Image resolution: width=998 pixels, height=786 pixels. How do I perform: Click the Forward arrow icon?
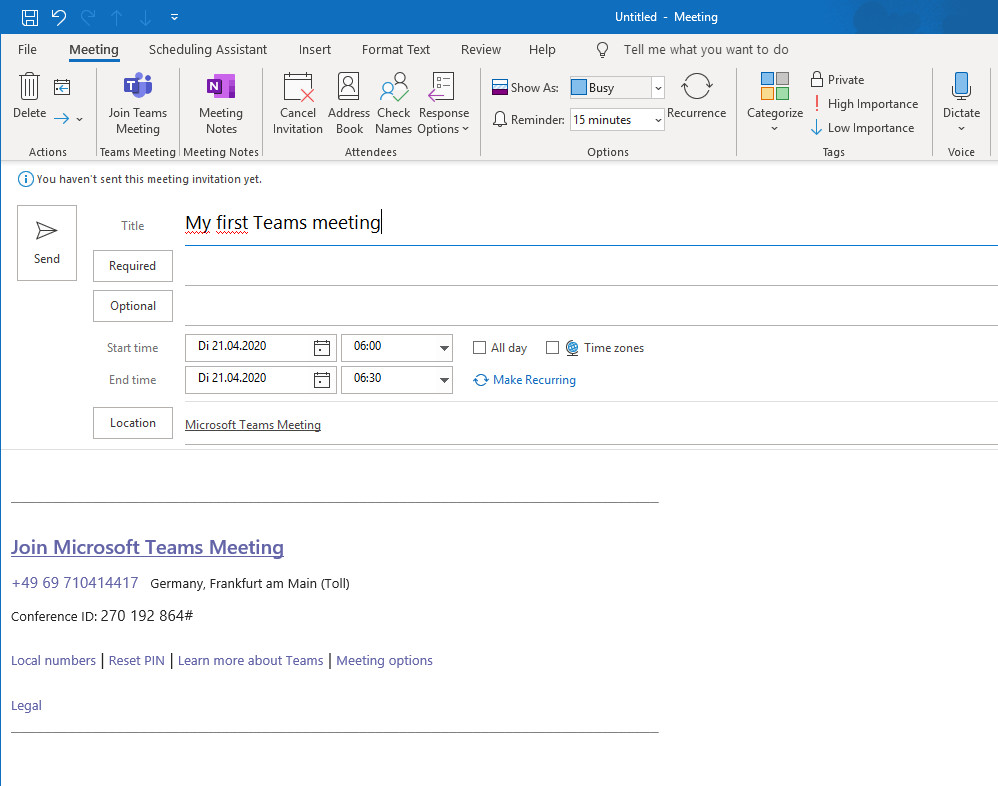tap(62, 118)
